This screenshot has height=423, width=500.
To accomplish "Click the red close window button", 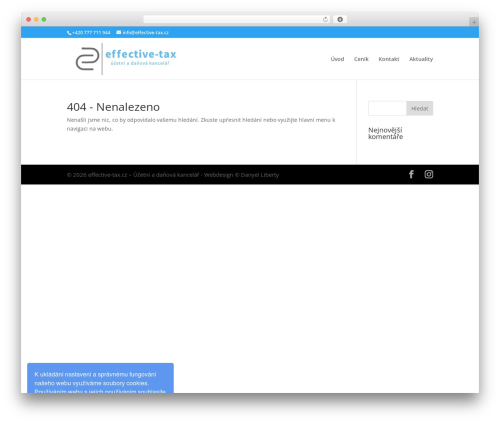I will [x=29, y=20].
